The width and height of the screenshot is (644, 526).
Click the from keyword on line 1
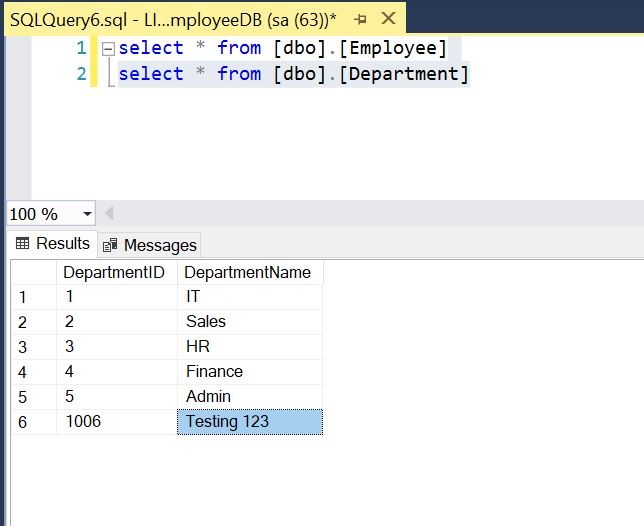click(x=239, y=48)
